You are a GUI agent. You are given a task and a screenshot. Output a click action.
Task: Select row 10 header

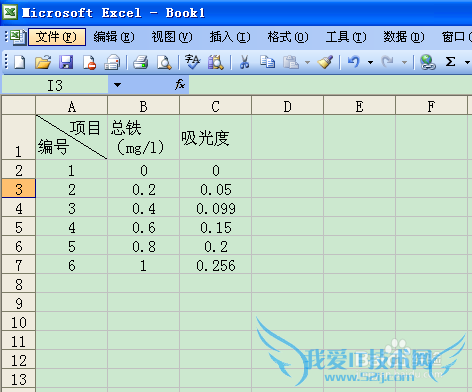click(19, 322)
